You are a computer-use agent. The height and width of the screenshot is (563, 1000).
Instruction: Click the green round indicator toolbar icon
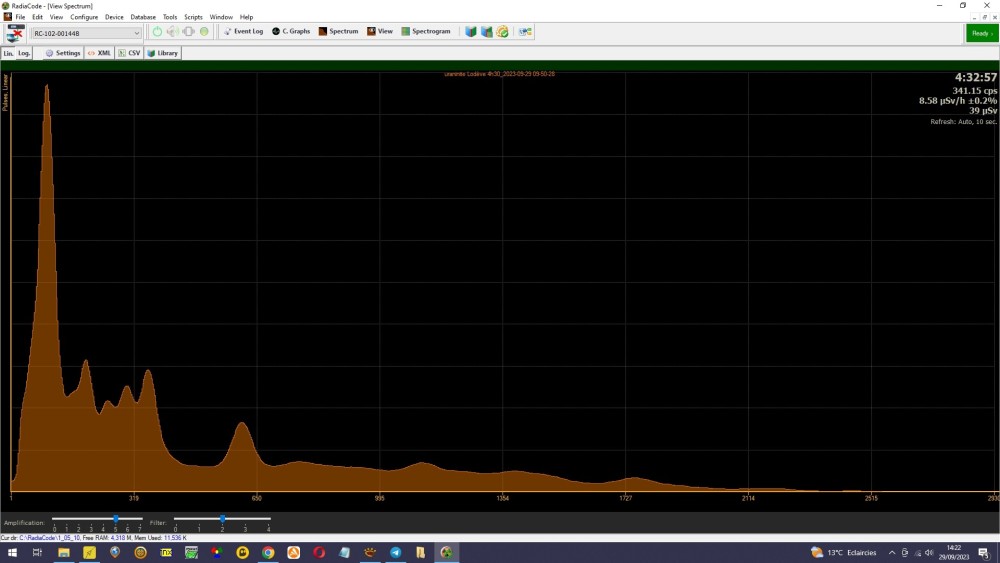[x=204, y=32]
